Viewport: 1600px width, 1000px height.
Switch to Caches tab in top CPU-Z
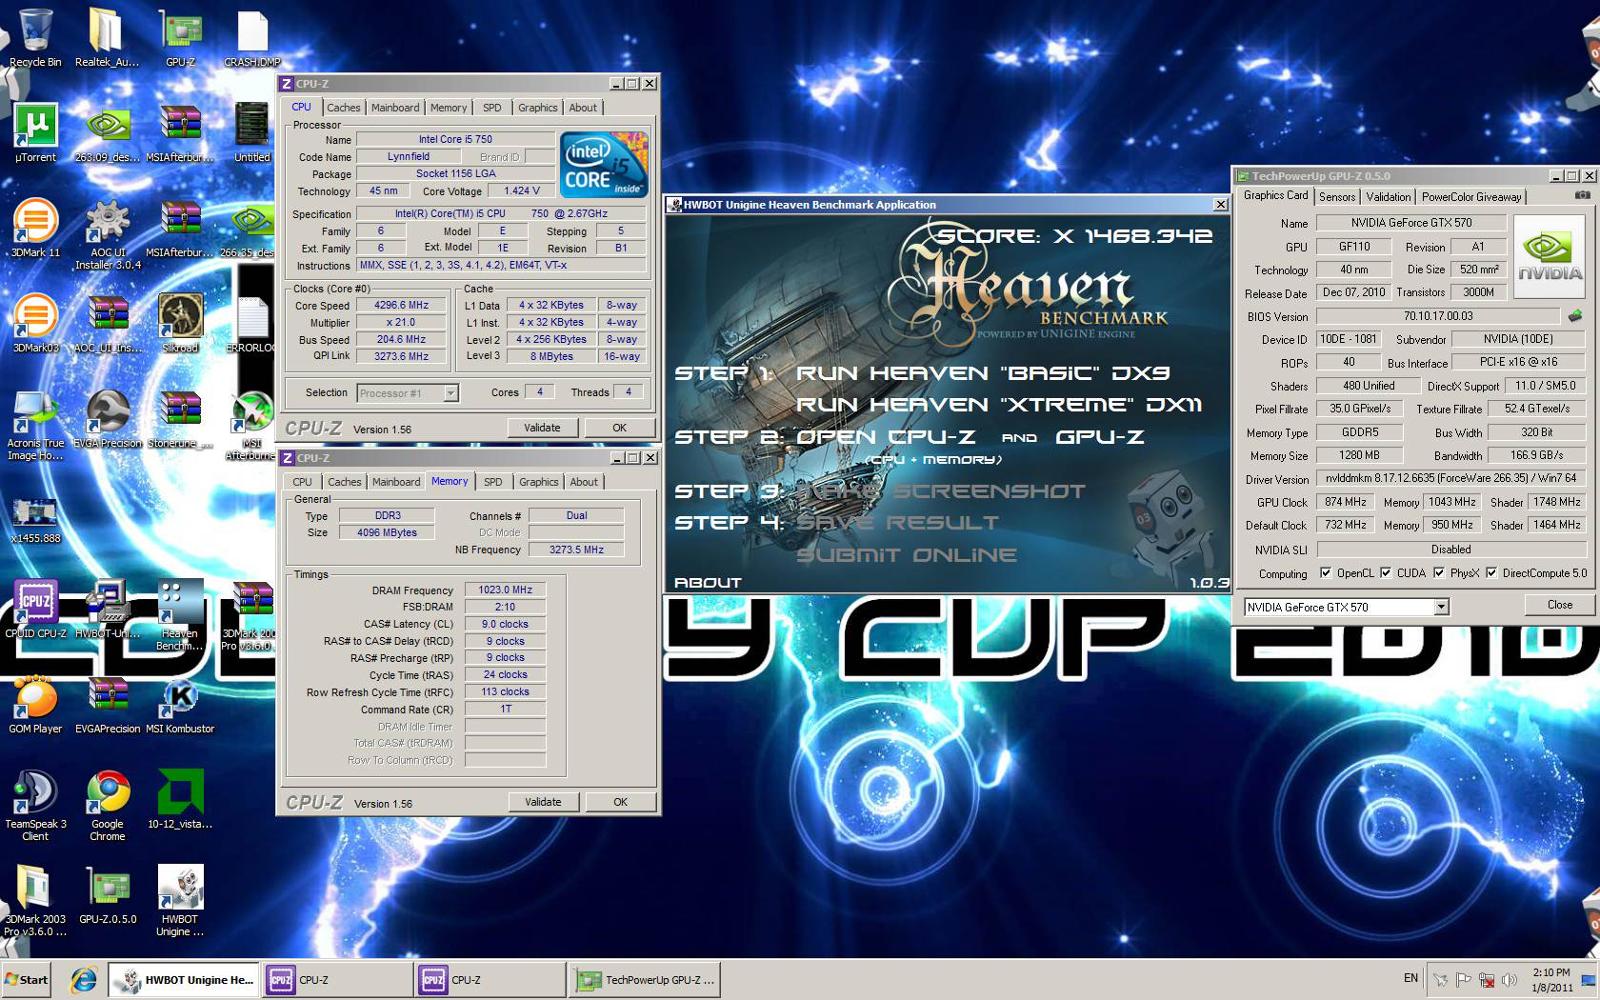[x=343, y=108]
